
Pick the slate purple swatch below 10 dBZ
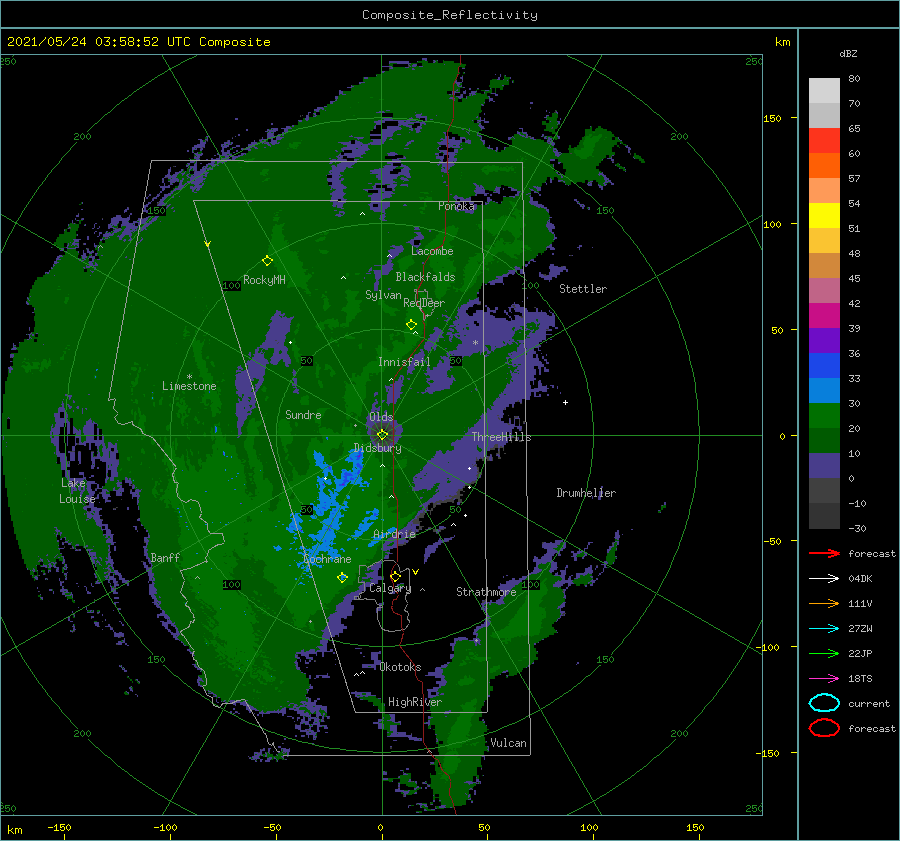pos(824,466)
